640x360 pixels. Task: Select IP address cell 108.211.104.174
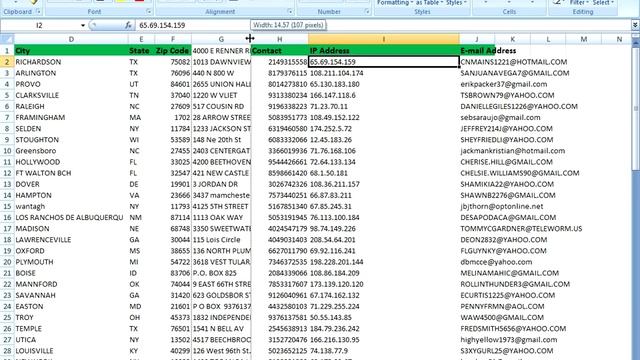tap(384, 73)
